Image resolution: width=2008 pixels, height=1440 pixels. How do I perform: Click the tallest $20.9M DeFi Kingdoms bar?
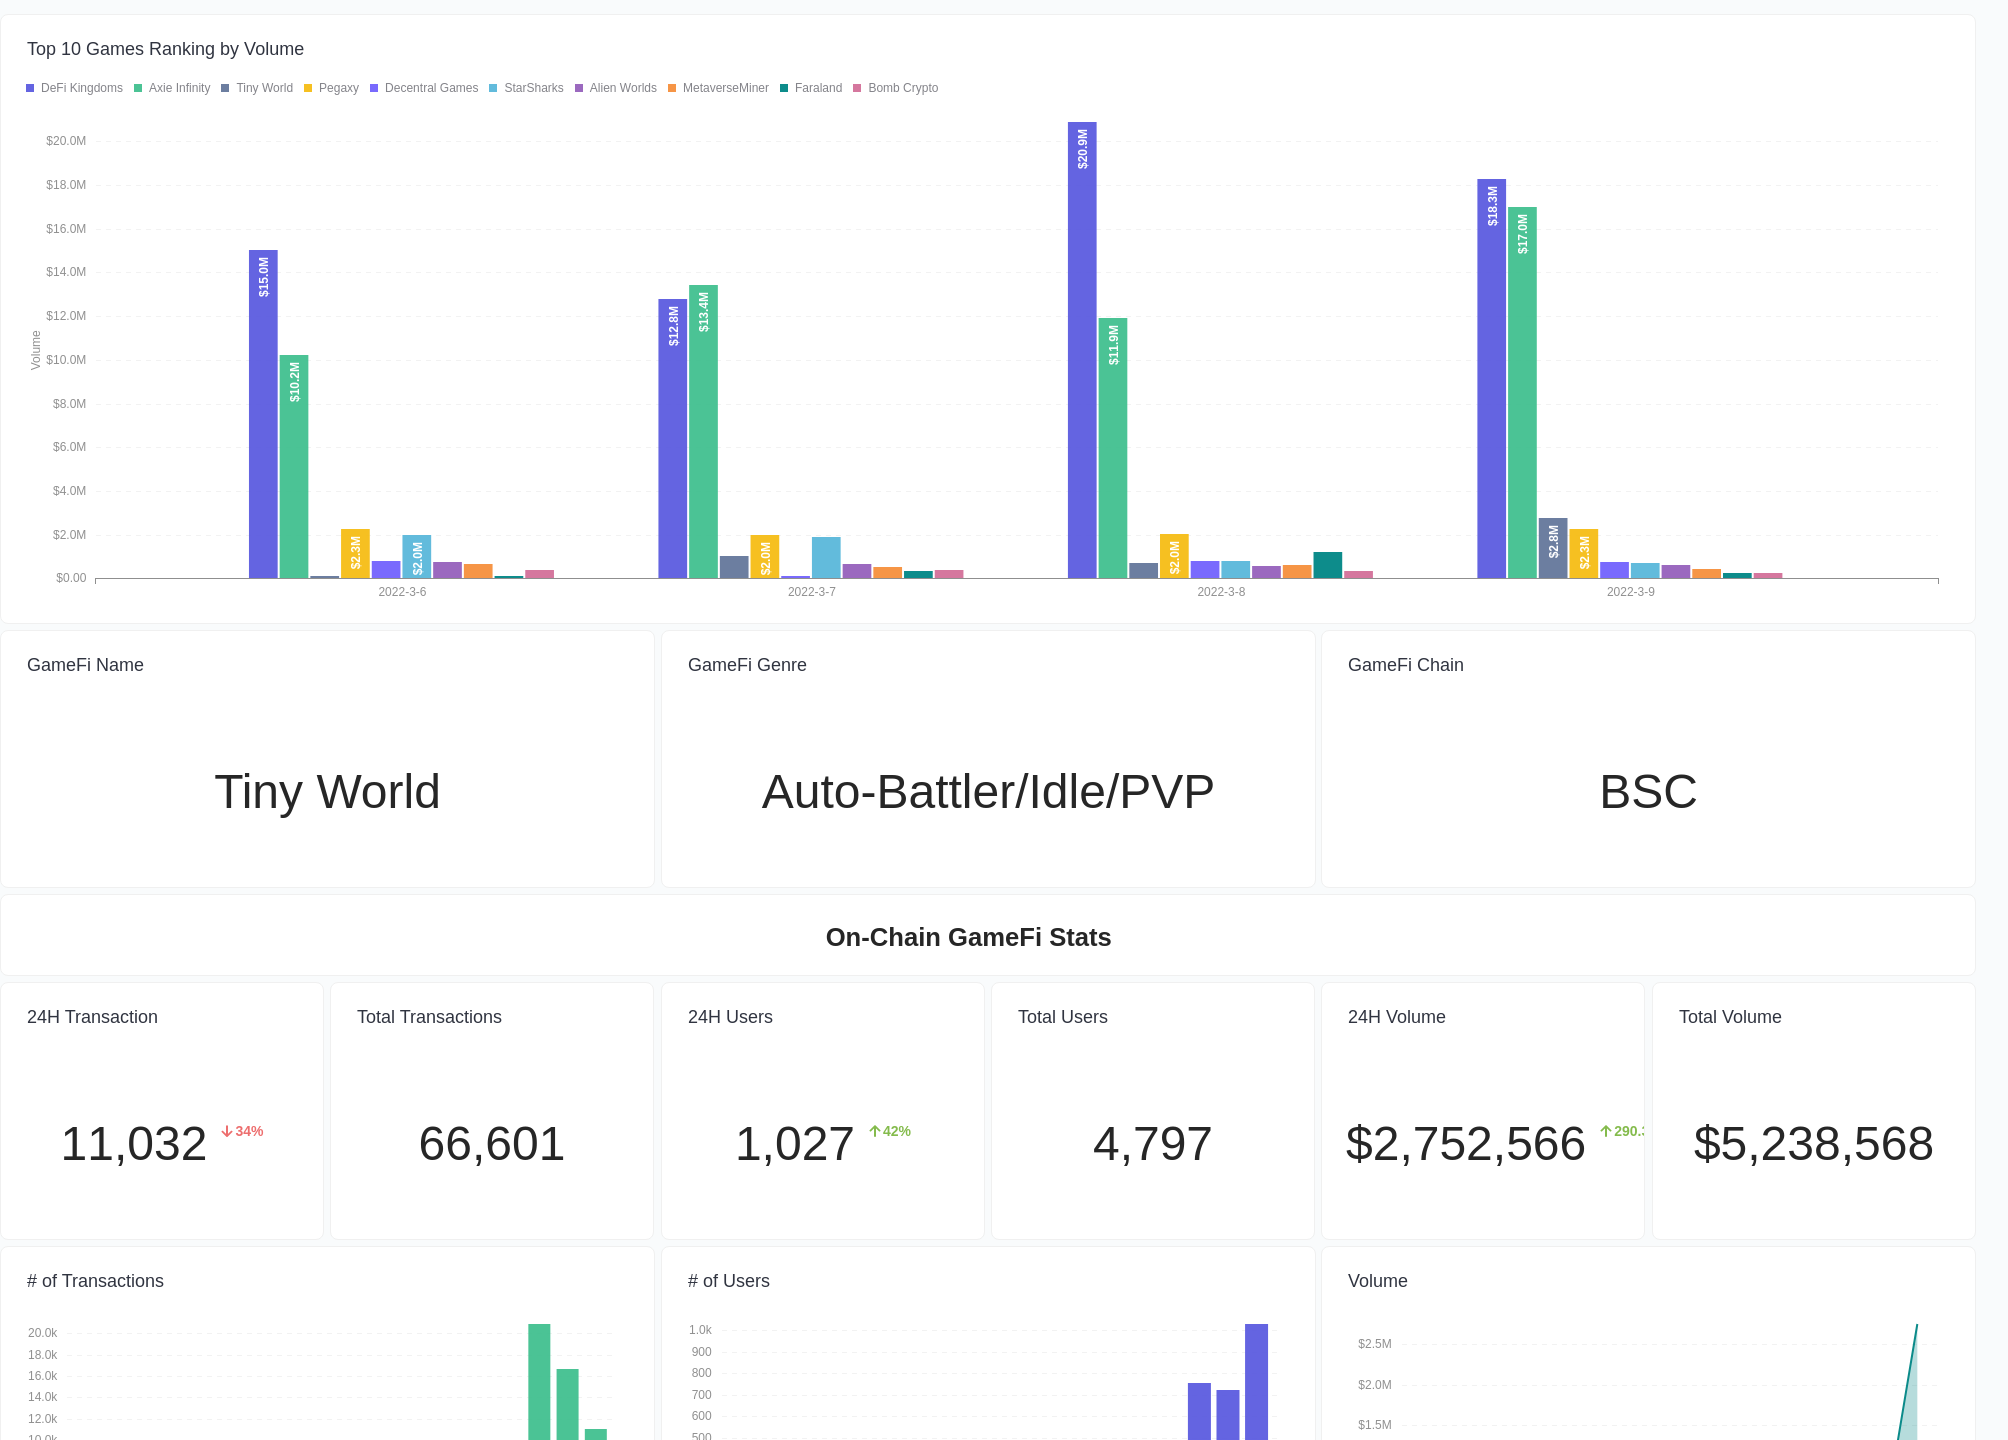pos(1081,350)
